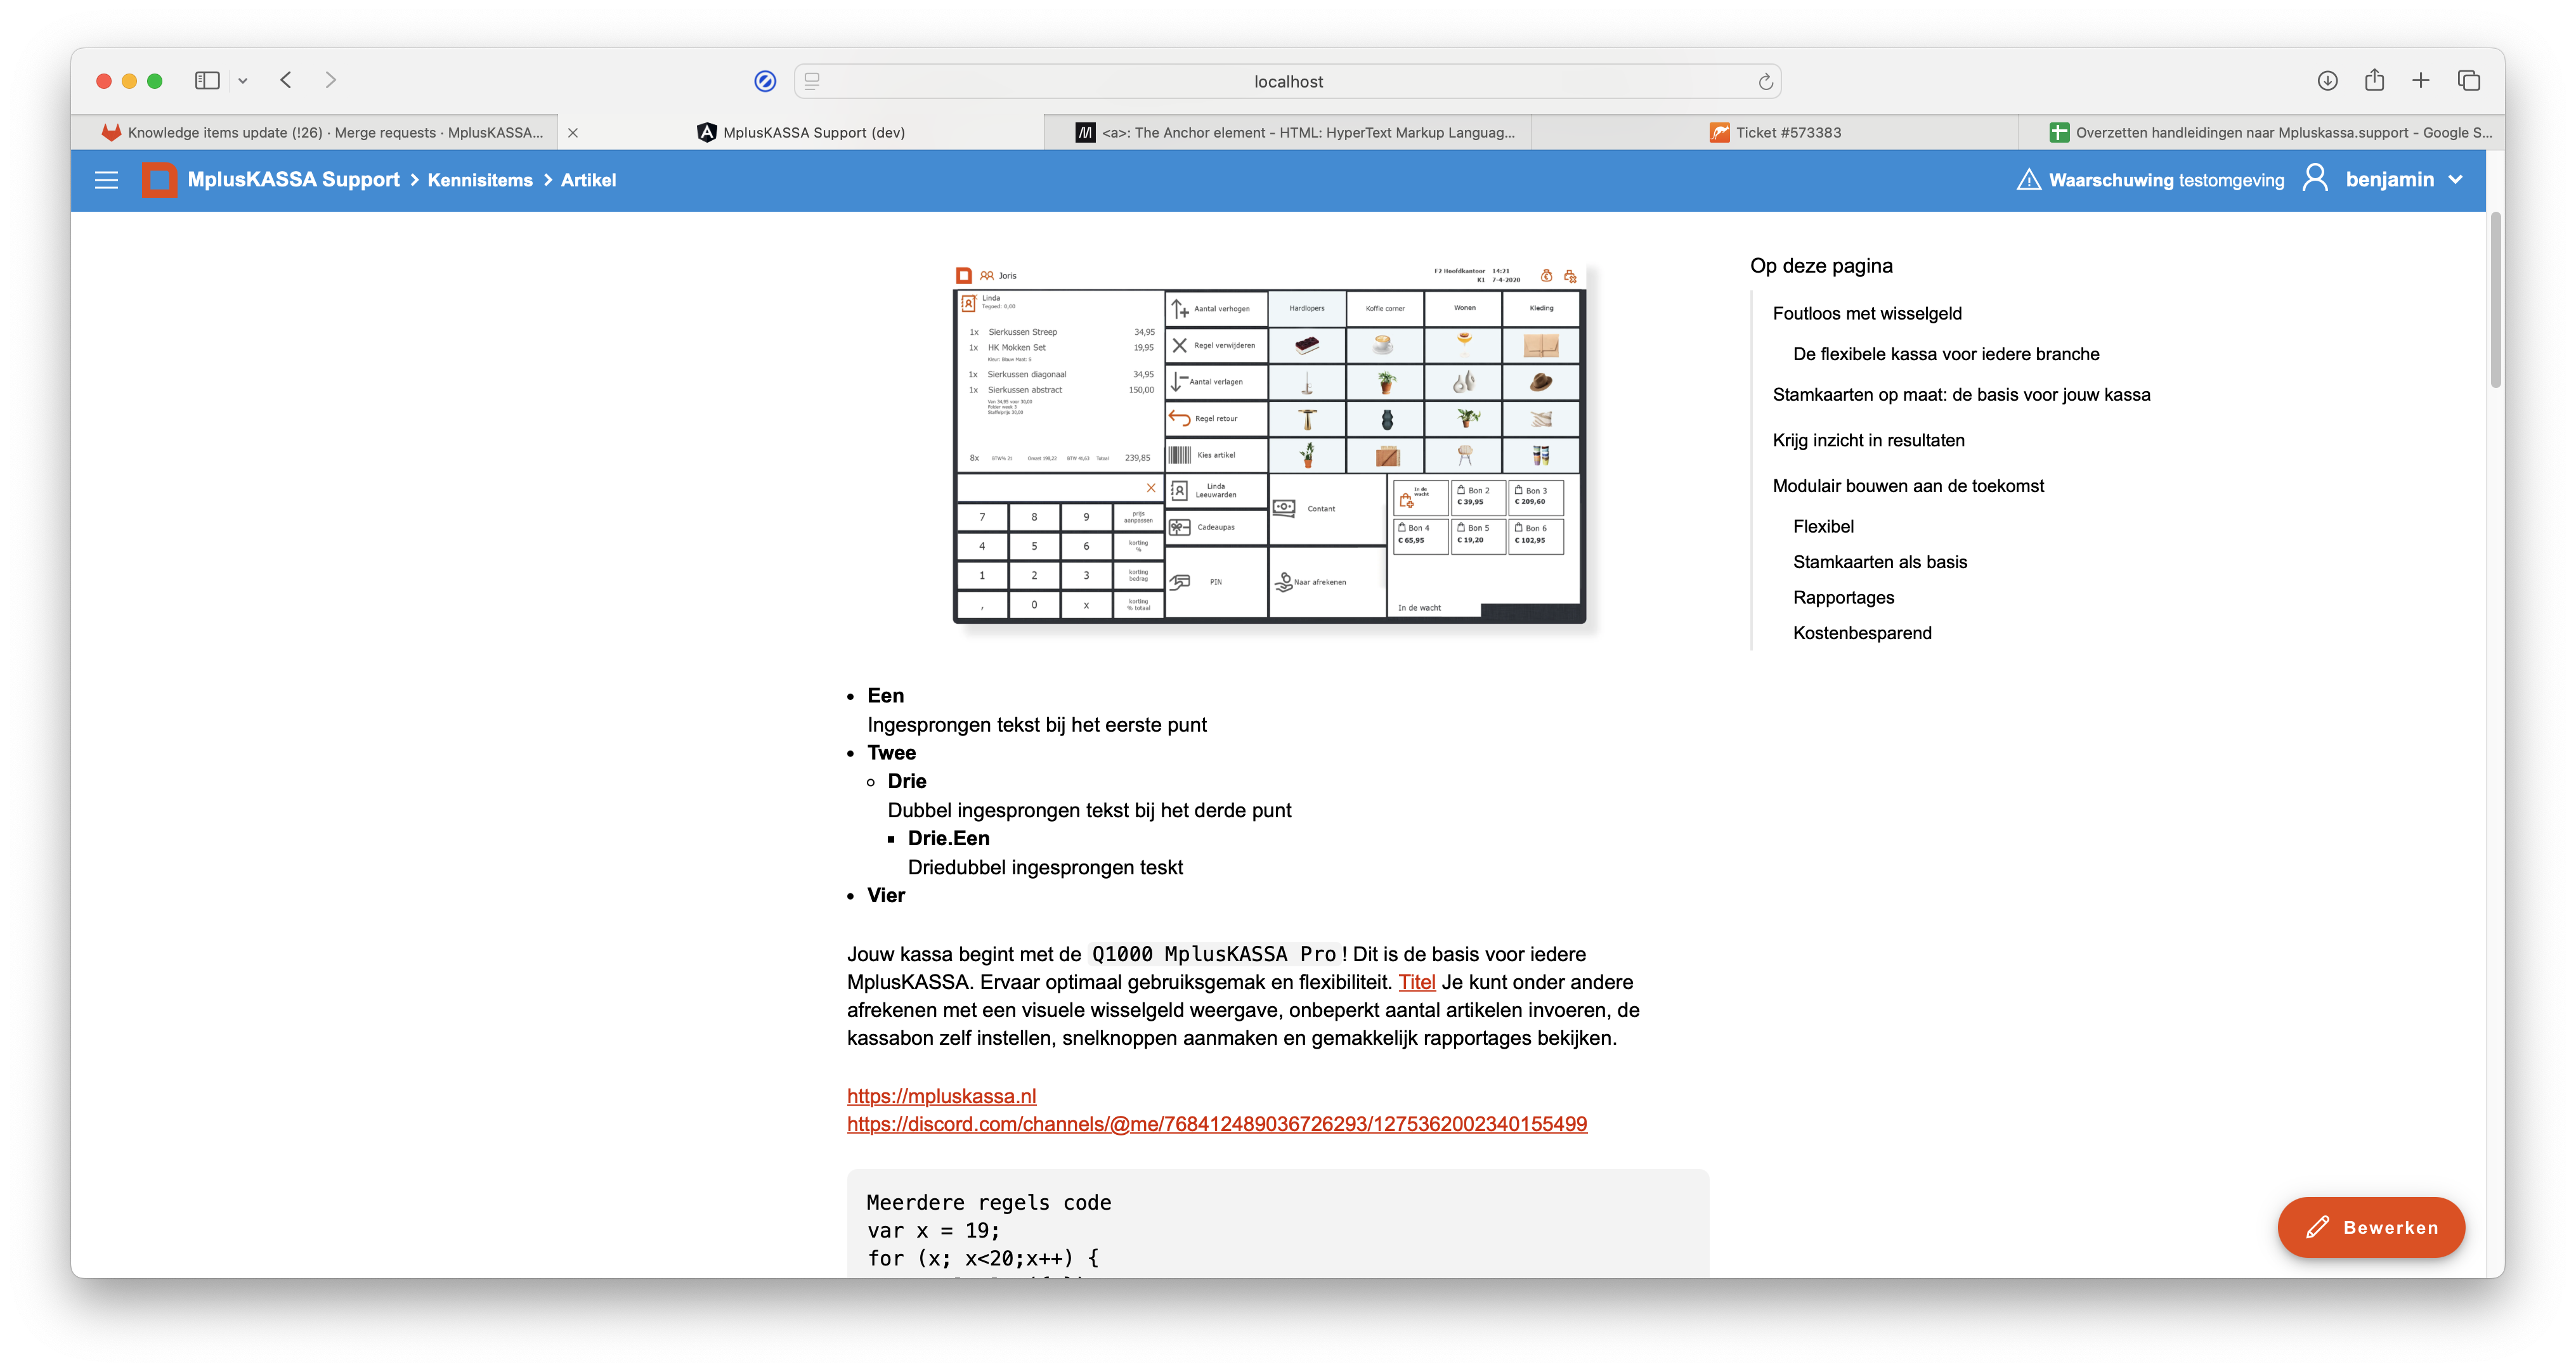Close the Knowledge items update tab
This screenshot has width=2576, height=1372.
pos(572,132)
